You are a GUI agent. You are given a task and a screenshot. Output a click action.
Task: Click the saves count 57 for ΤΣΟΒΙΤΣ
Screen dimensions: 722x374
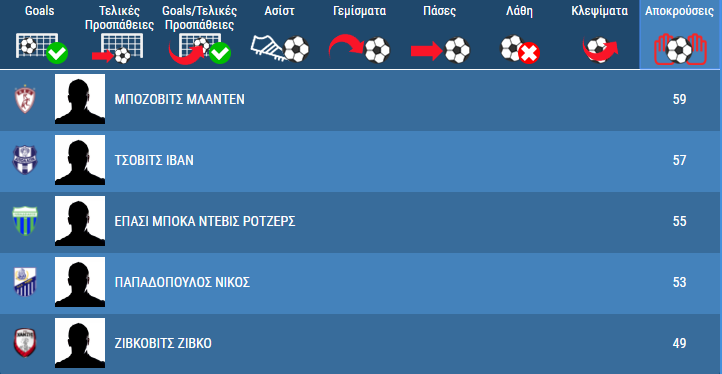(x=680, y=160)
